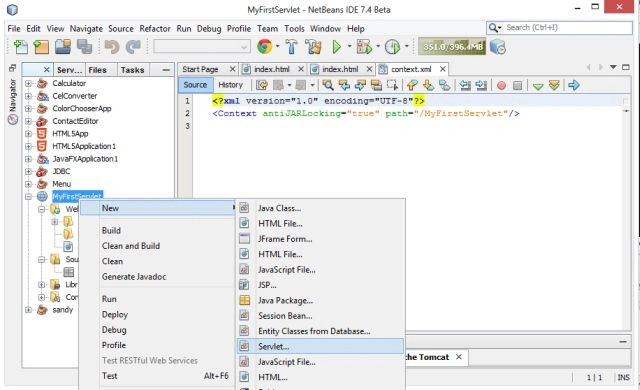
Task: Click the Profile Project clock icon
Action: point(392,47)
